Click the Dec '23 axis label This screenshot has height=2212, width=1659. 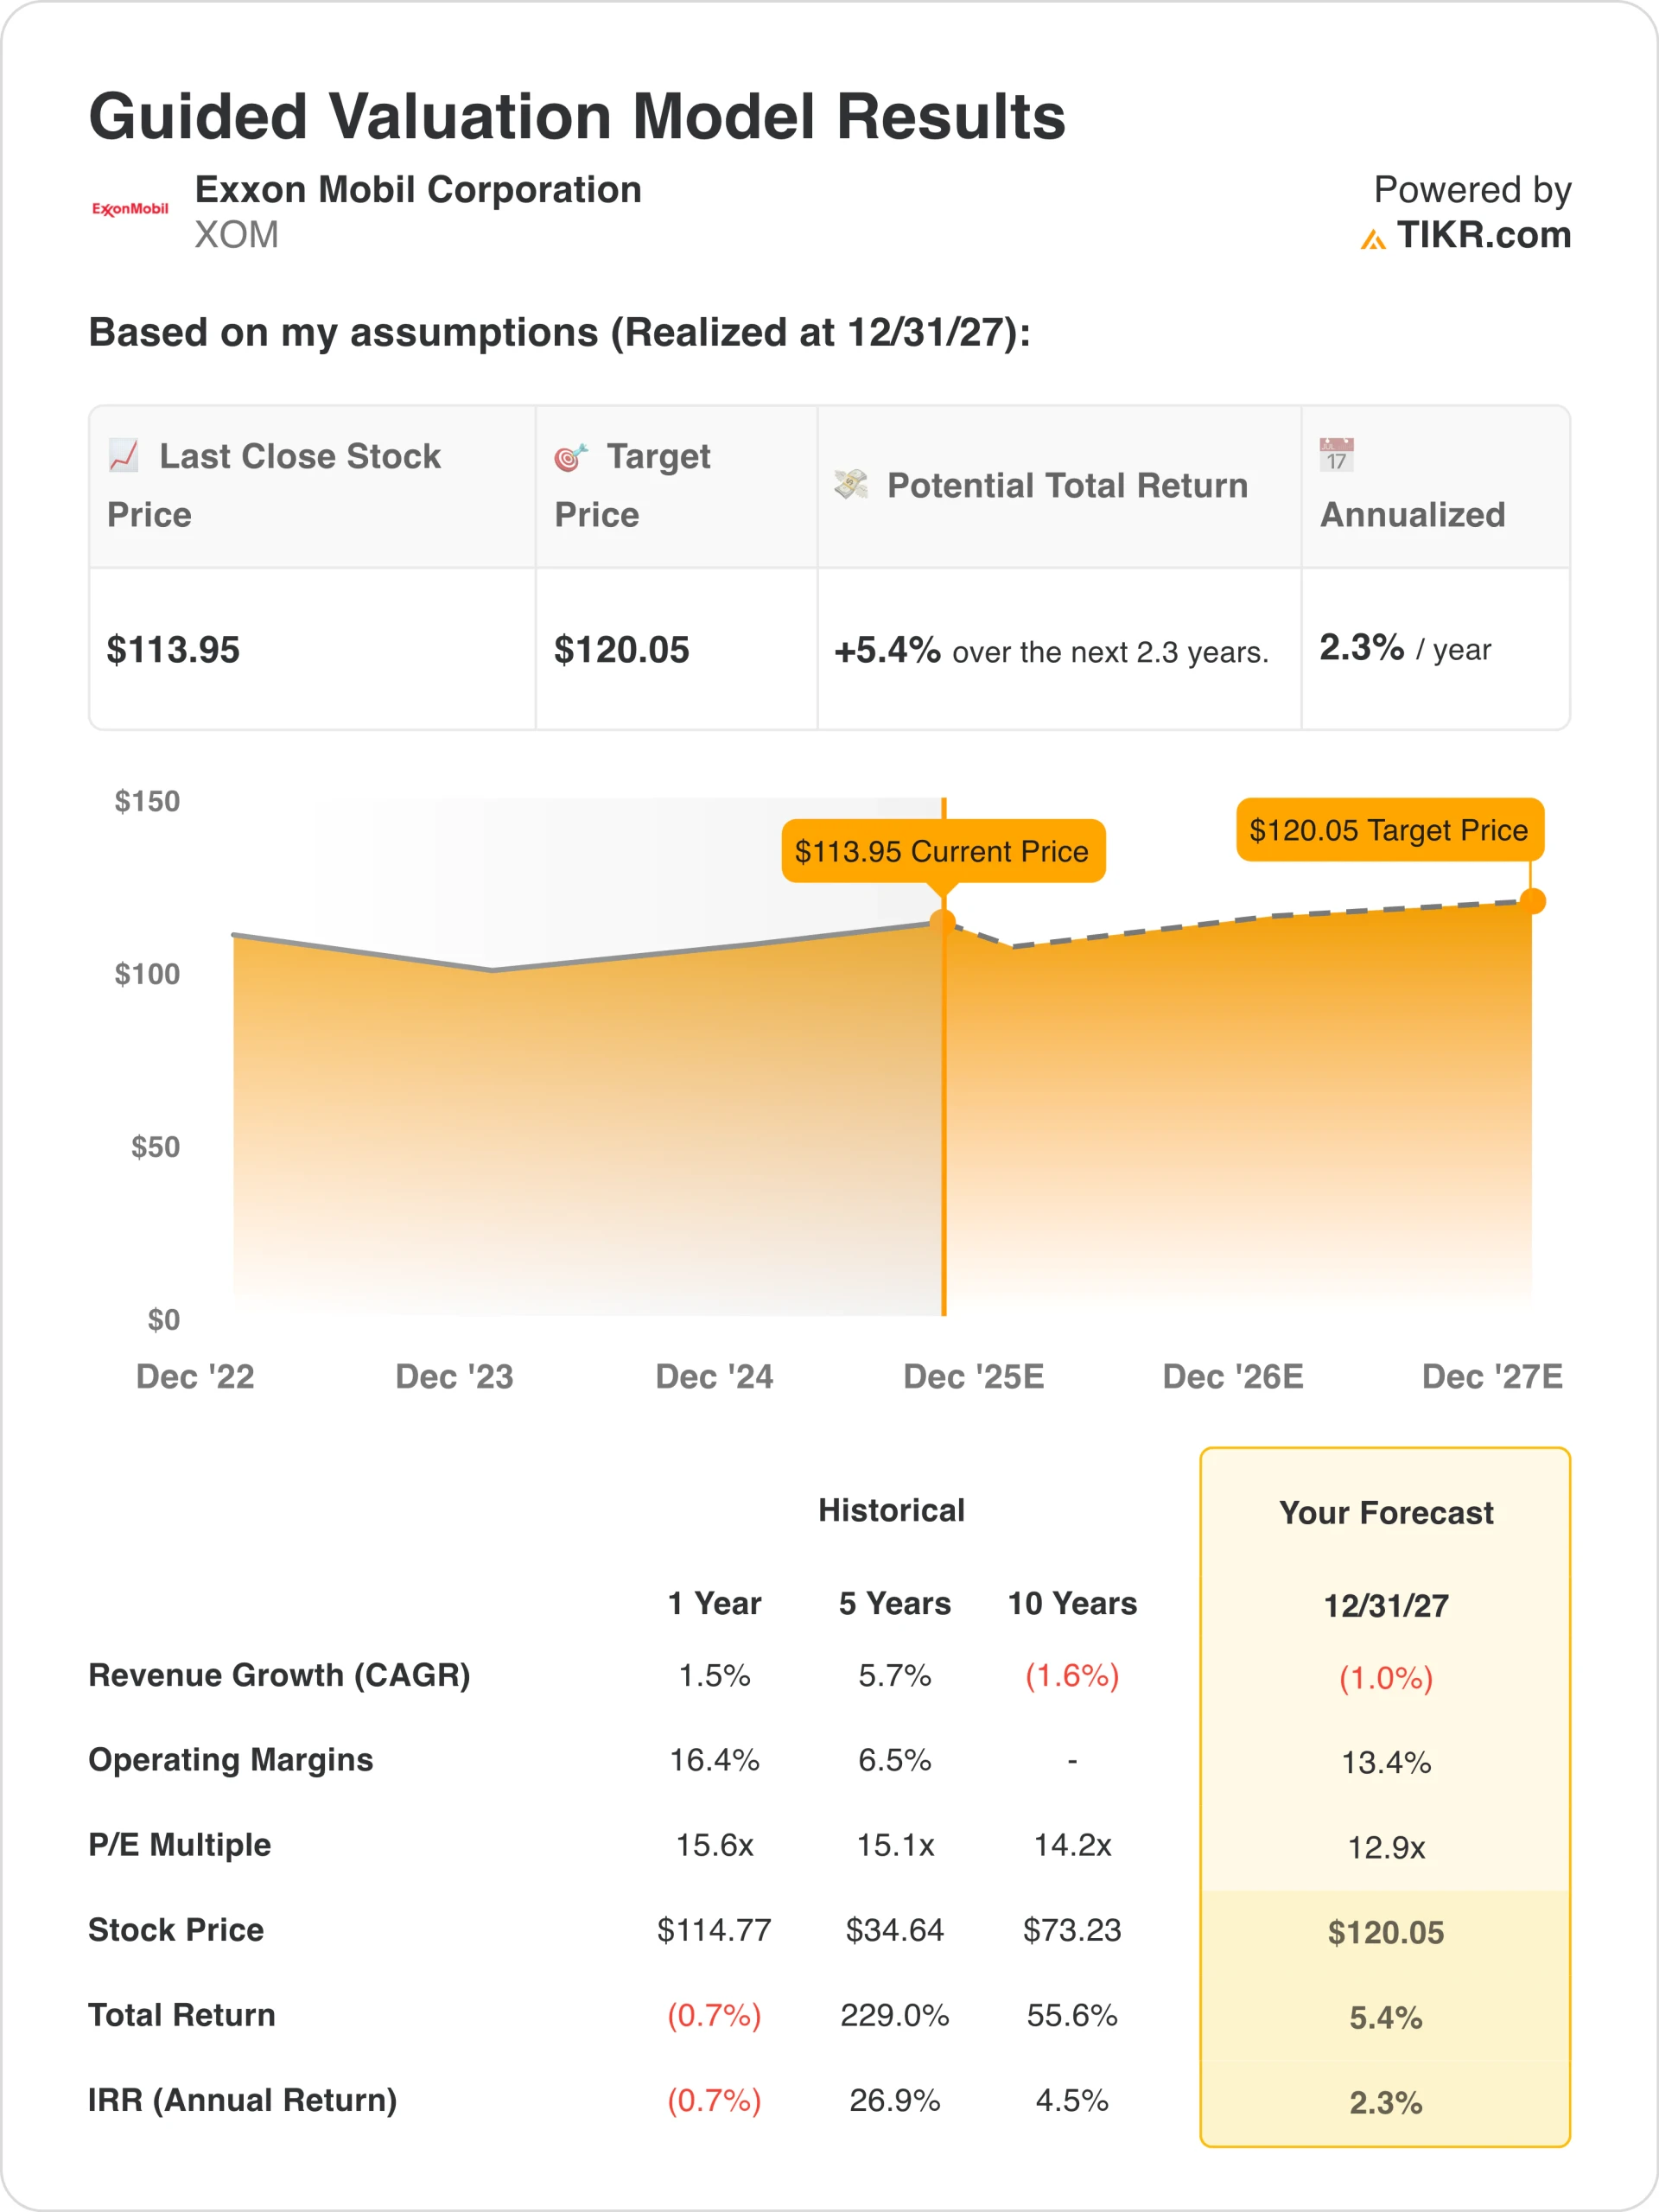[454, 1376]
